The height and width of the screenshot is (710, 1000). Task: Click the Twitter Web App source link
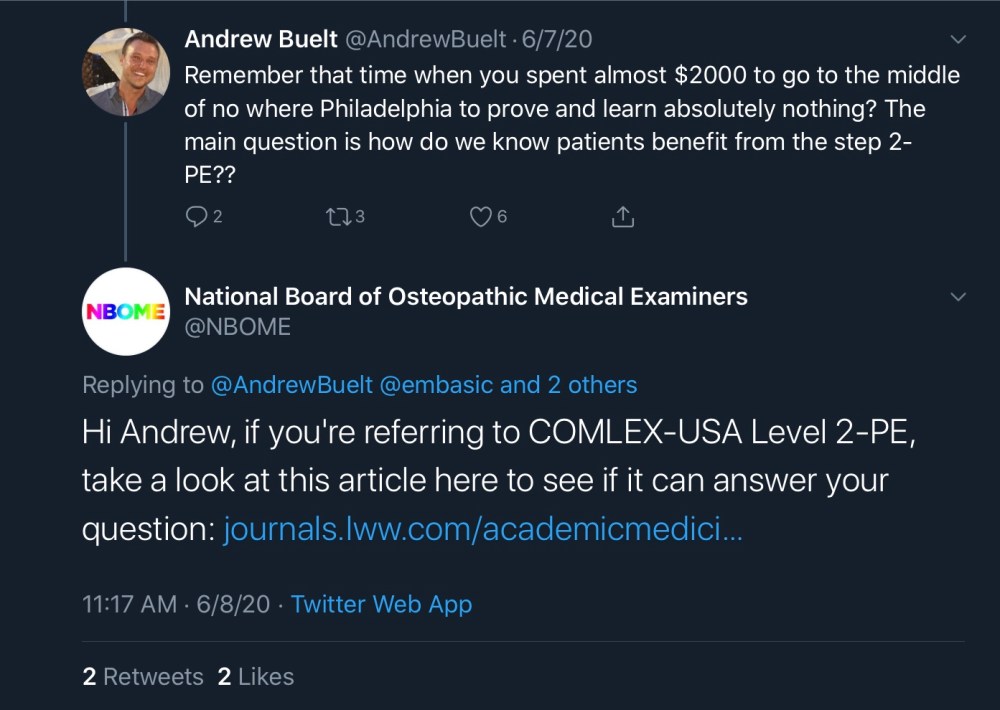click(x=381, y=604)
